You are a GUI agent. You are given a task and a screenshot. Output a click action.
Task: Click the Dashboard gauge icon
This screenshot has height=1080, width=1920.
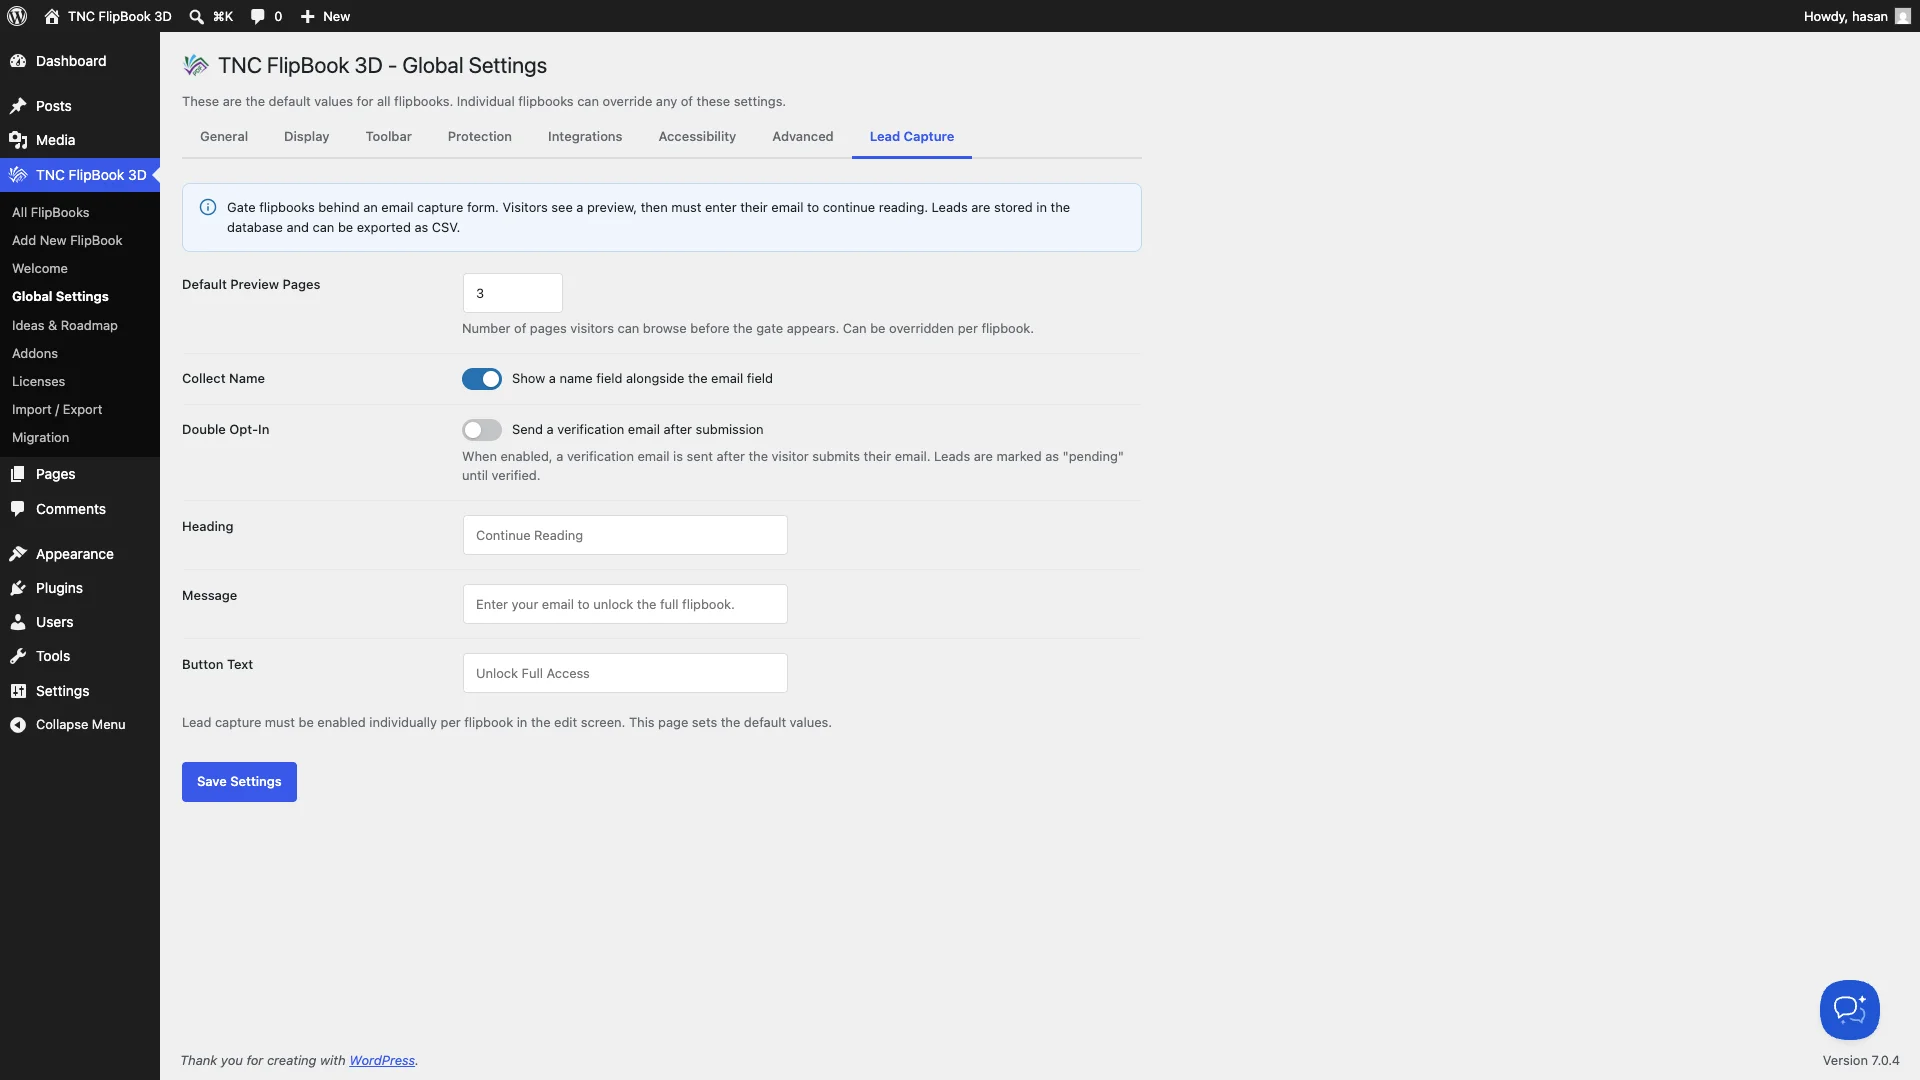[x=18, y=61]
